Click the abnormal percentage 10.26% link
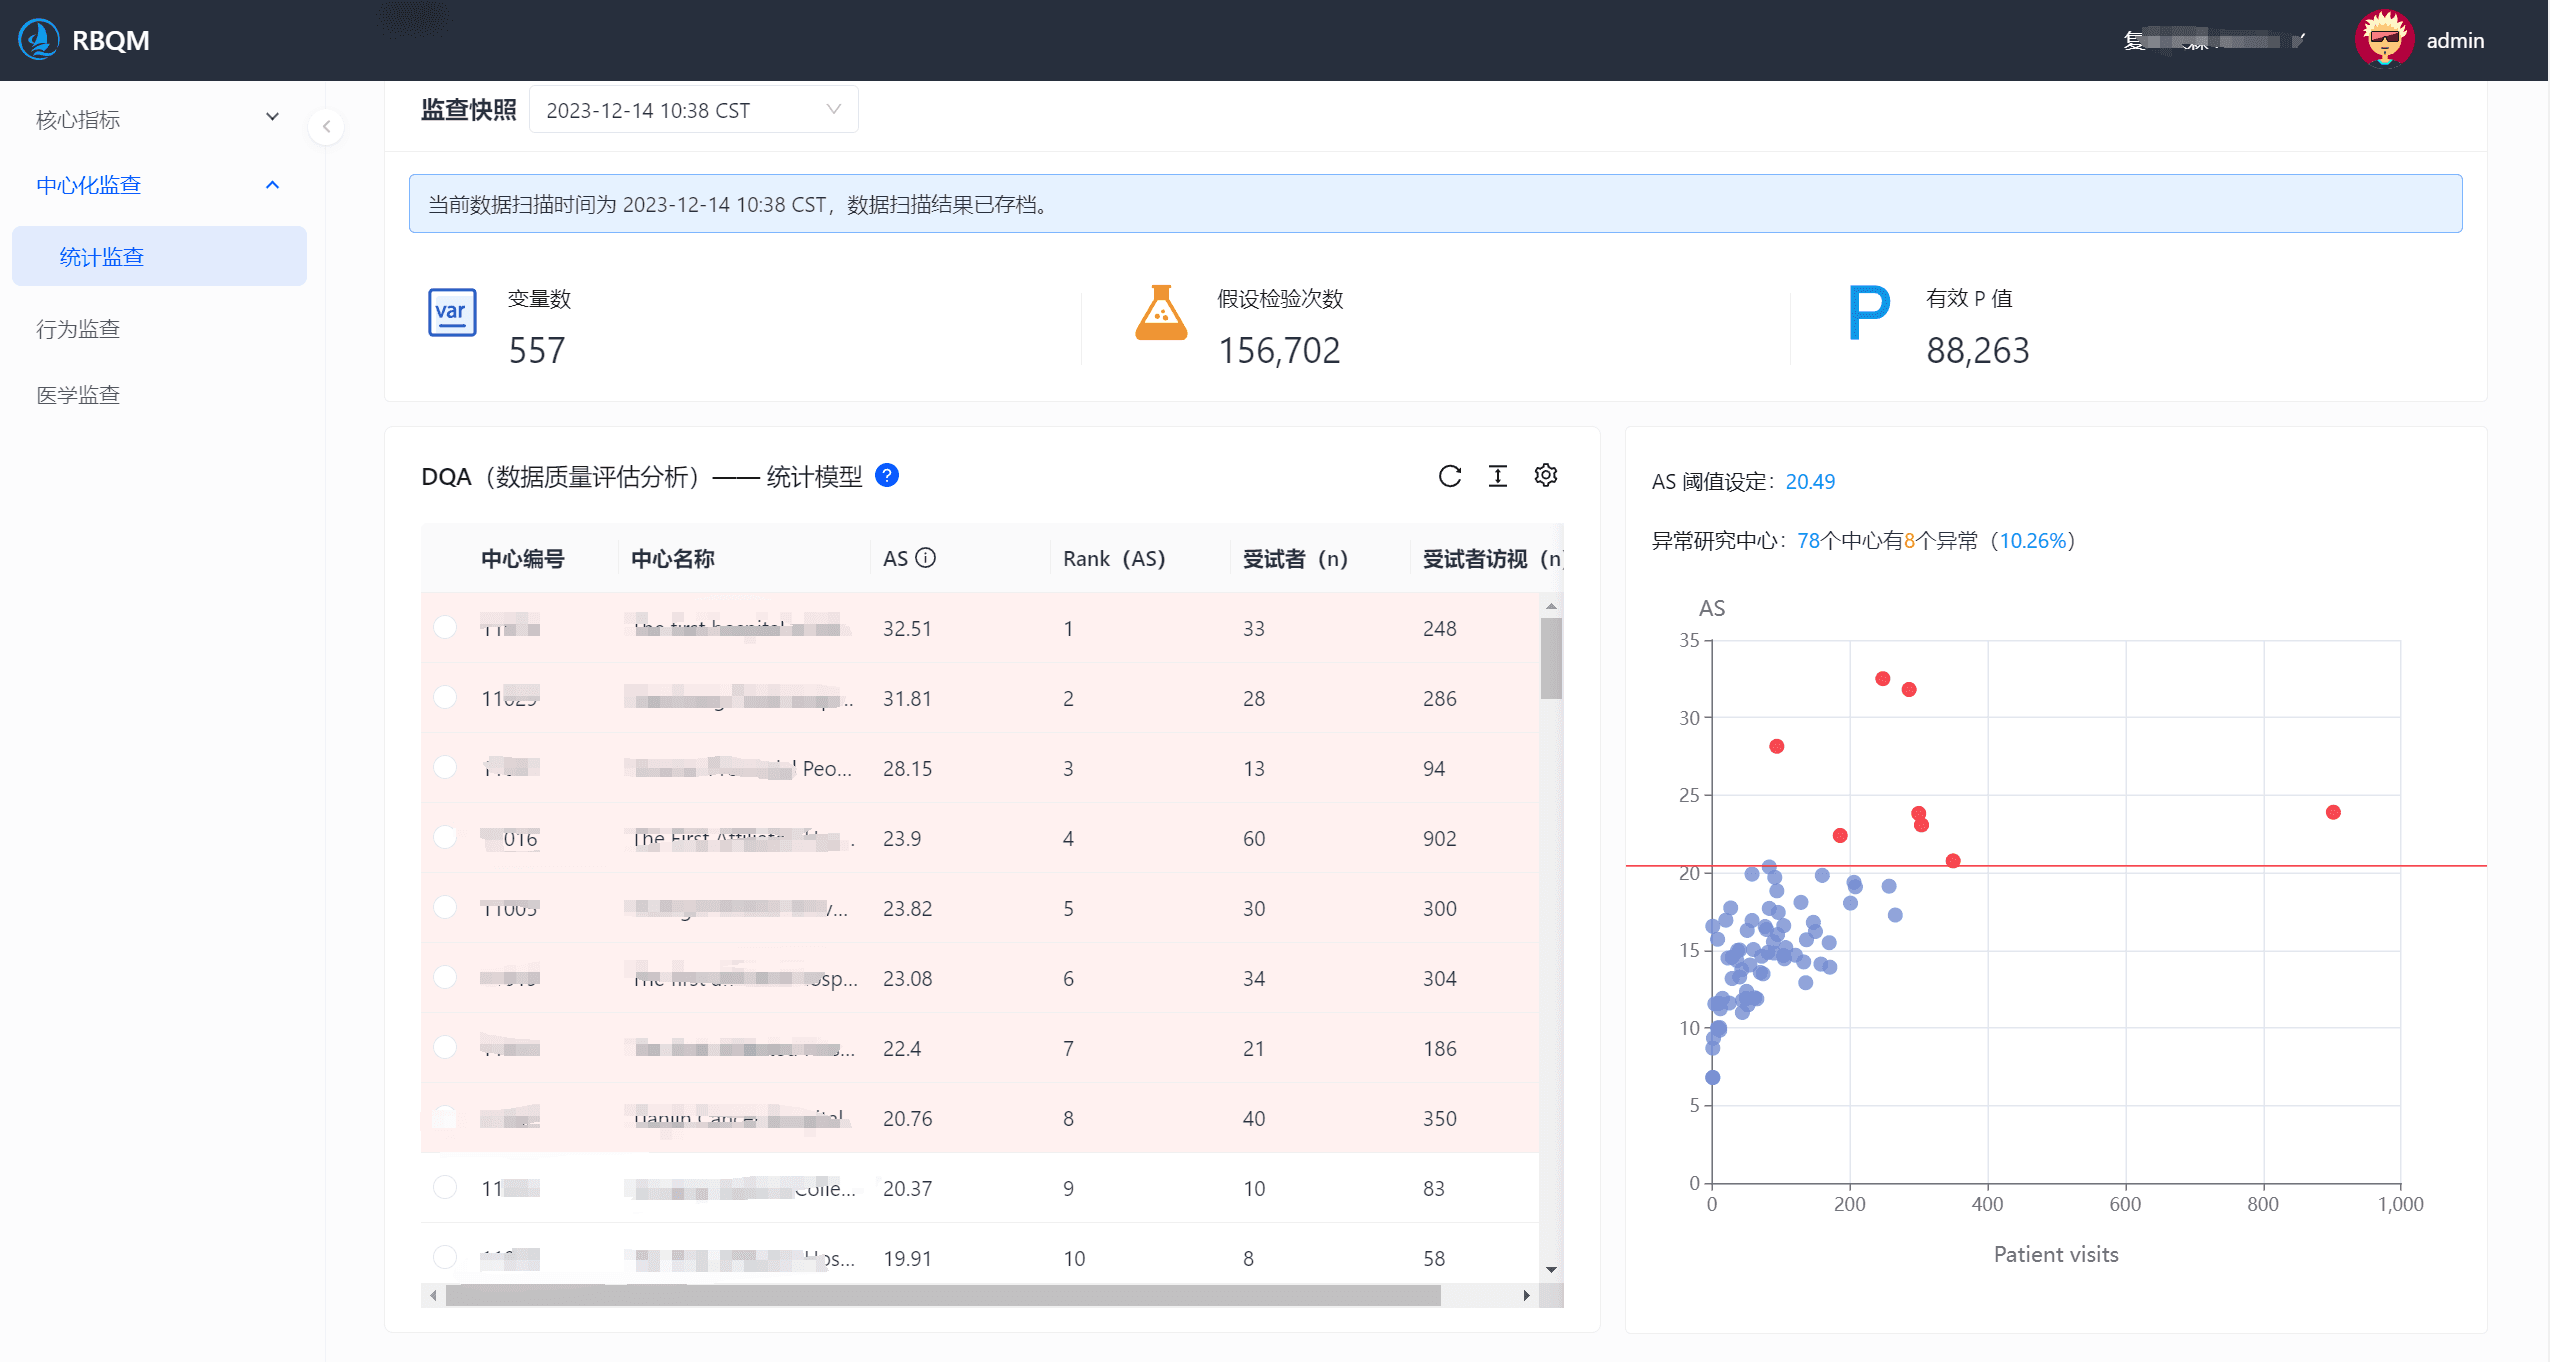2550x1362 pixels. (2032, 541)
